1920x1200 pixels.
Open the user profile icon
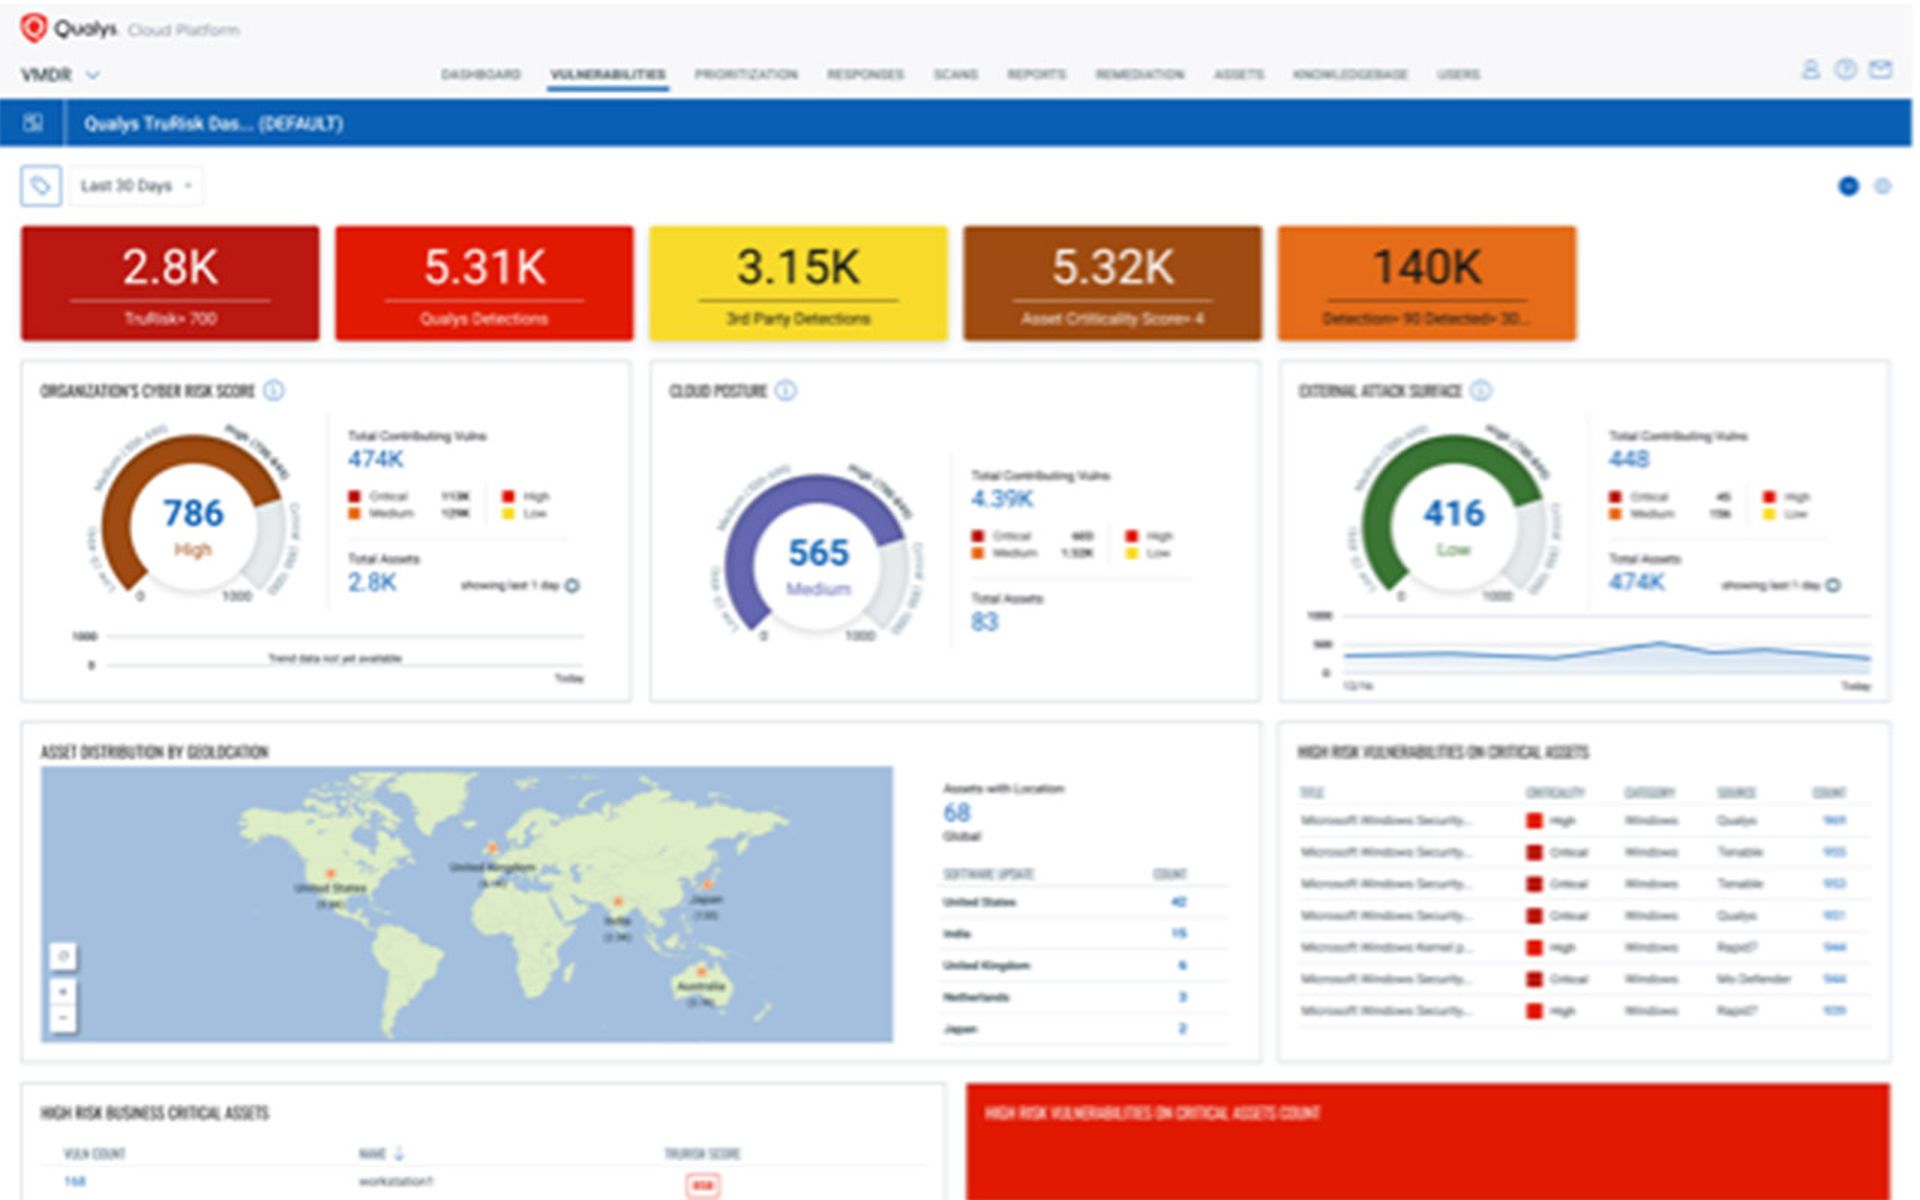[x=1810, y=70]
